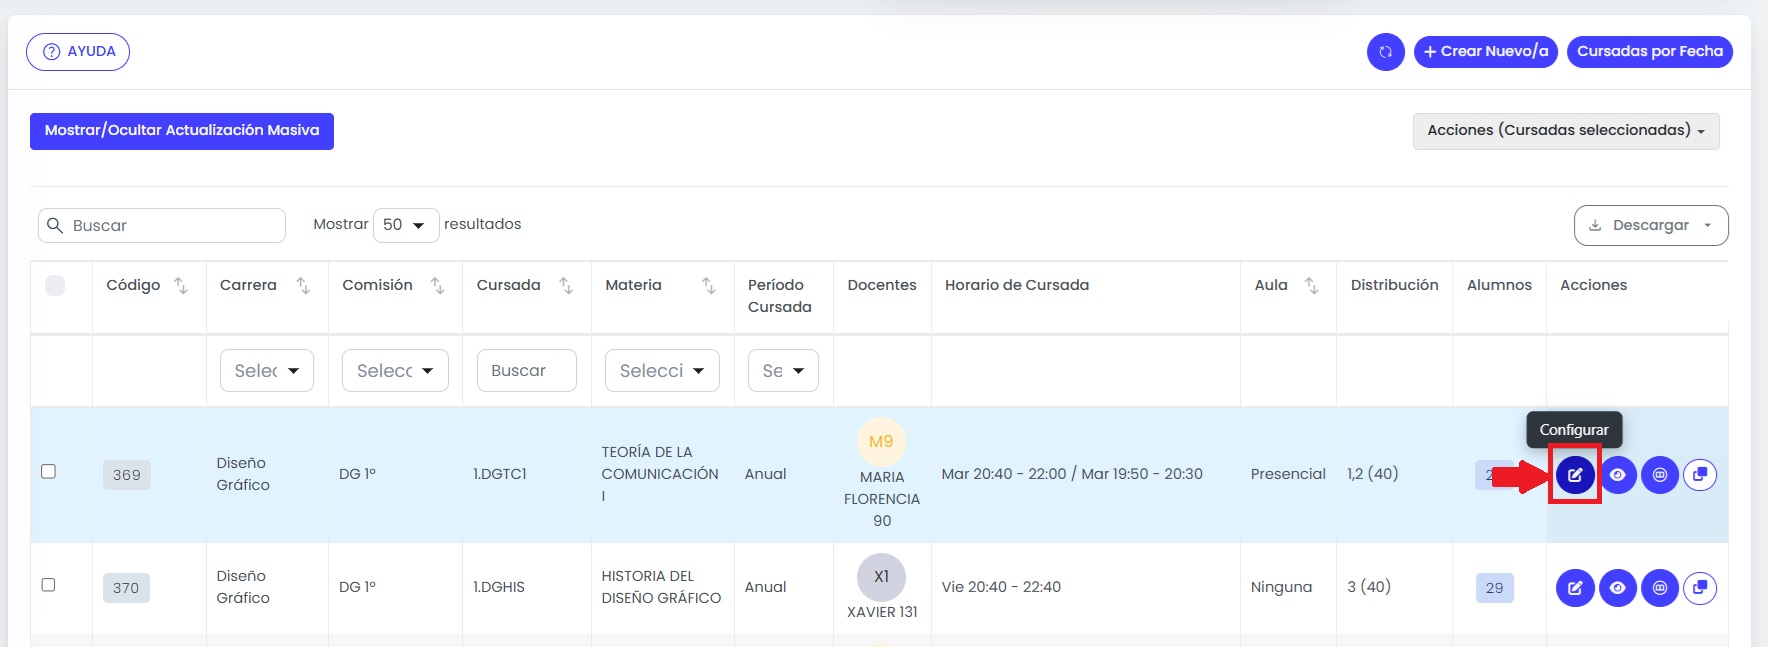Click the Presencial aula cell
This screenshot has height=647, width=1784.
[1288, 474]
